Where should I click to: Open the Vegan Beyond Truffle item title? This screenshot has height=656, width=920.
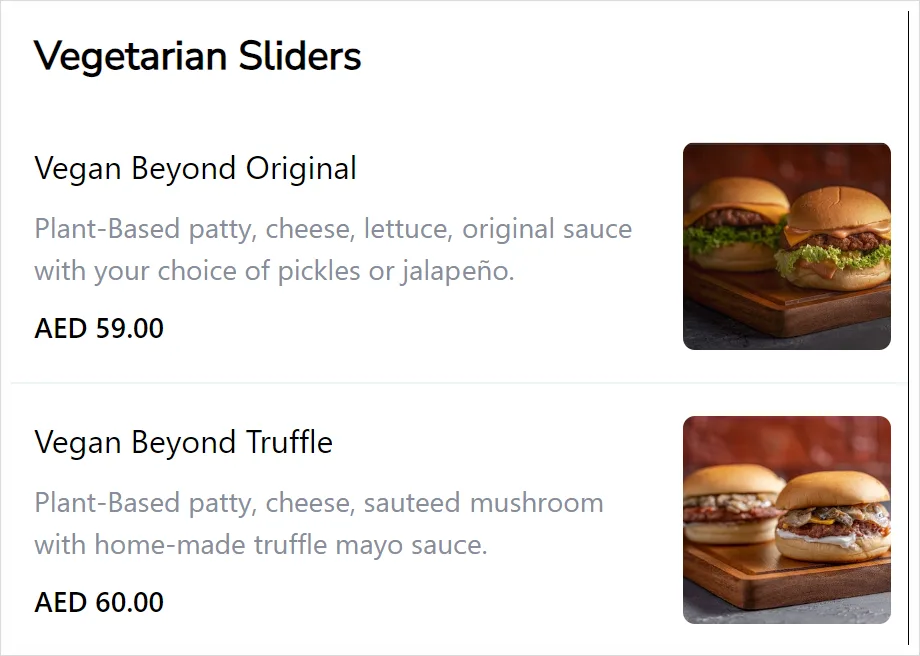[184, 442]
